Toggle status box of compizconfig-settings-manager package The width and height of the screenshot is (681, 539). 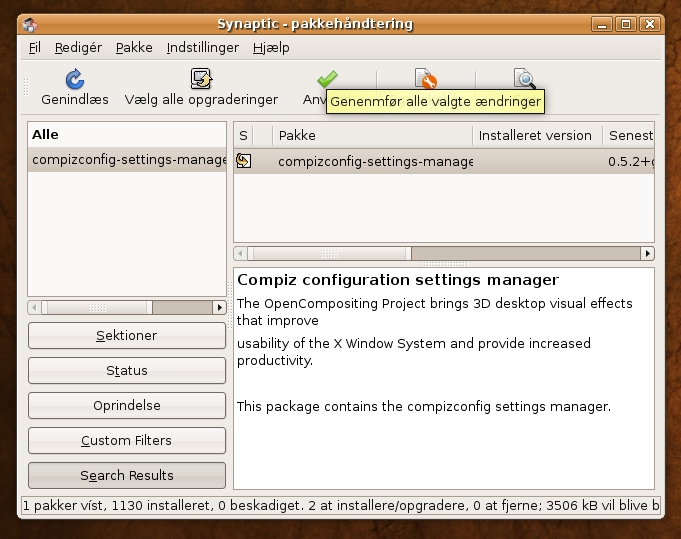[x=244, y=161]
